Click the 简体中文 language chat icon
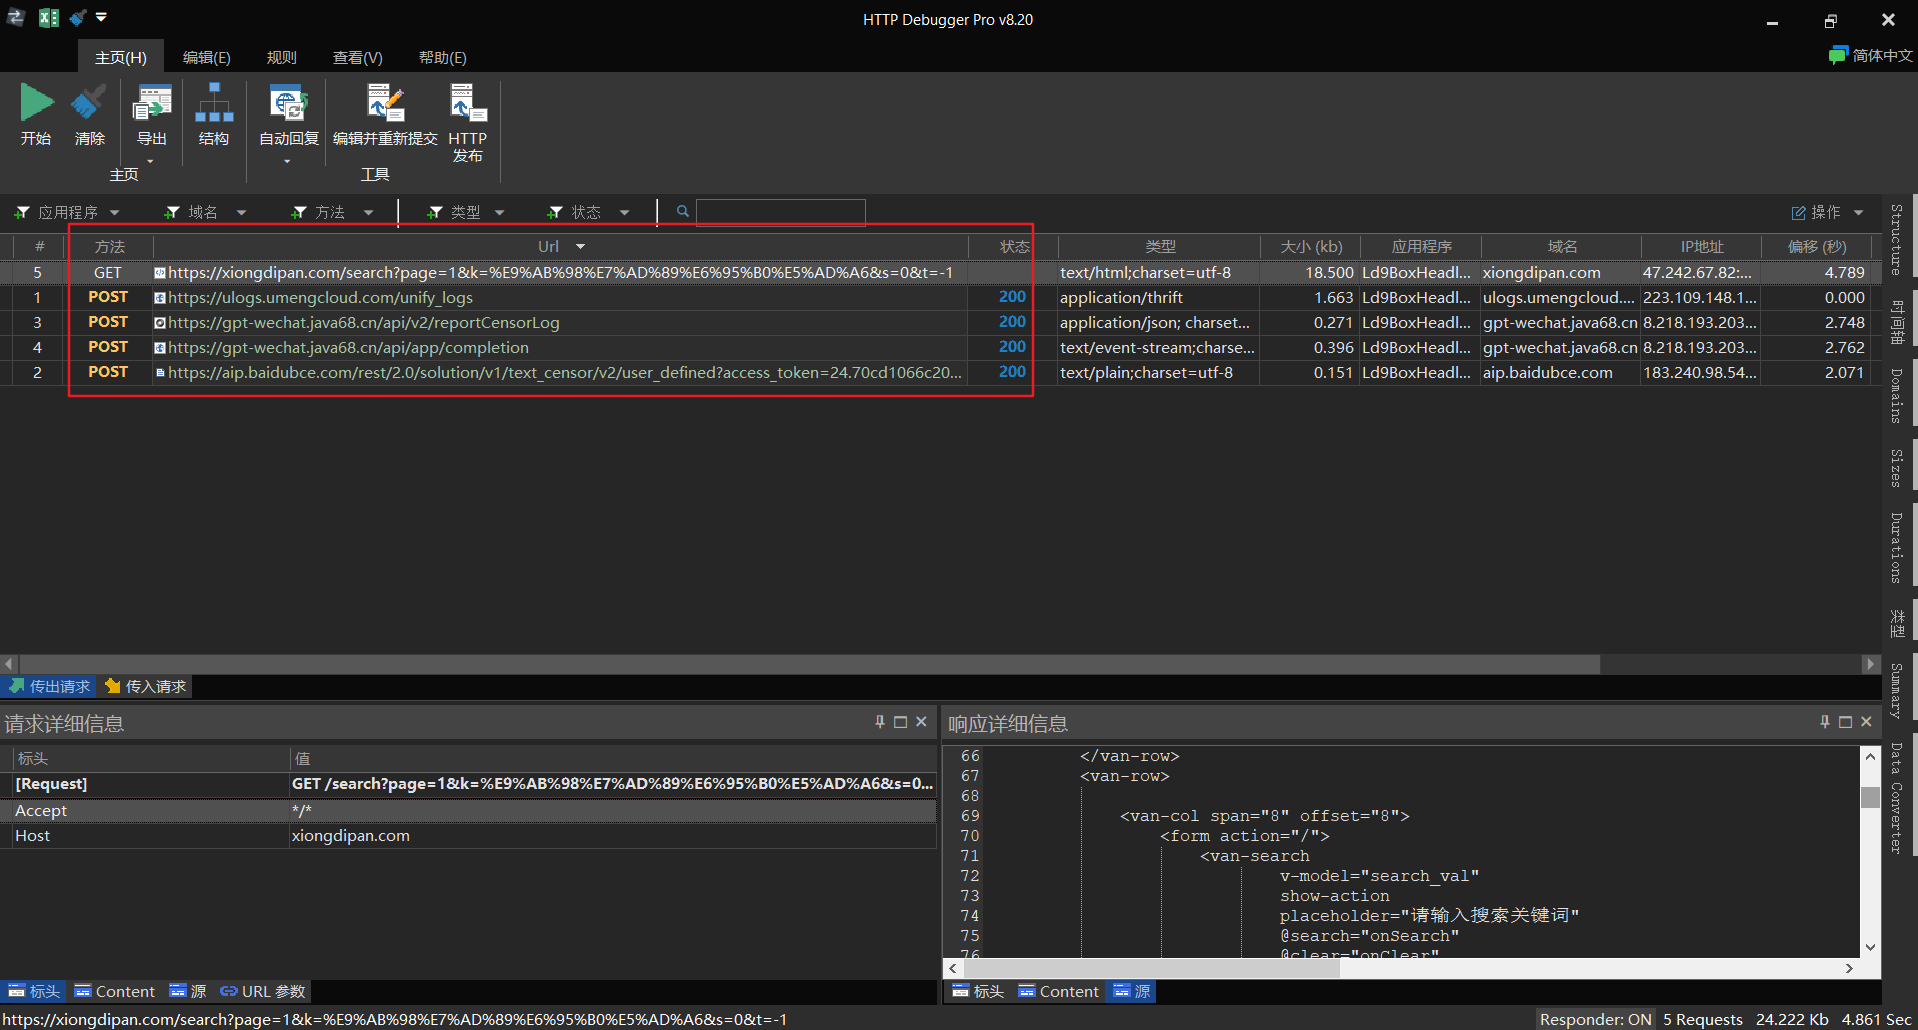The width and height of the screenshot is (1918, 1030). pos(1837,55)
